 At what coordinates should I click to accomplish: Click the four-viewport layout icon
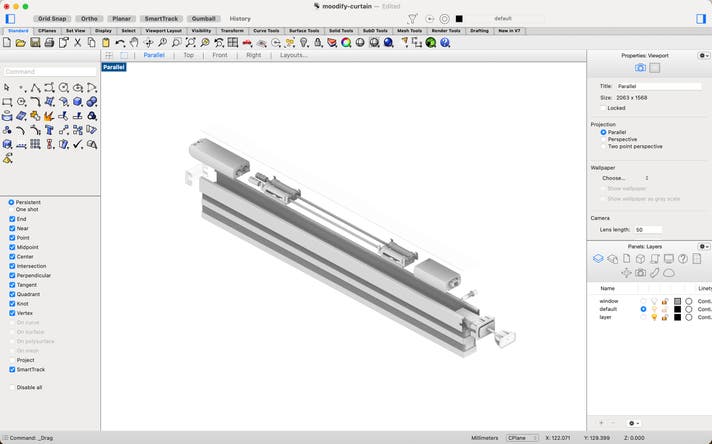tap(233, 43)
